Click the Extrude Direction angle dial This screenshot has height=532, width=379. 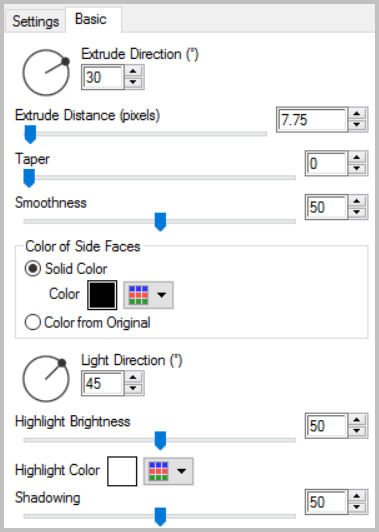click(x=46, y=72)
